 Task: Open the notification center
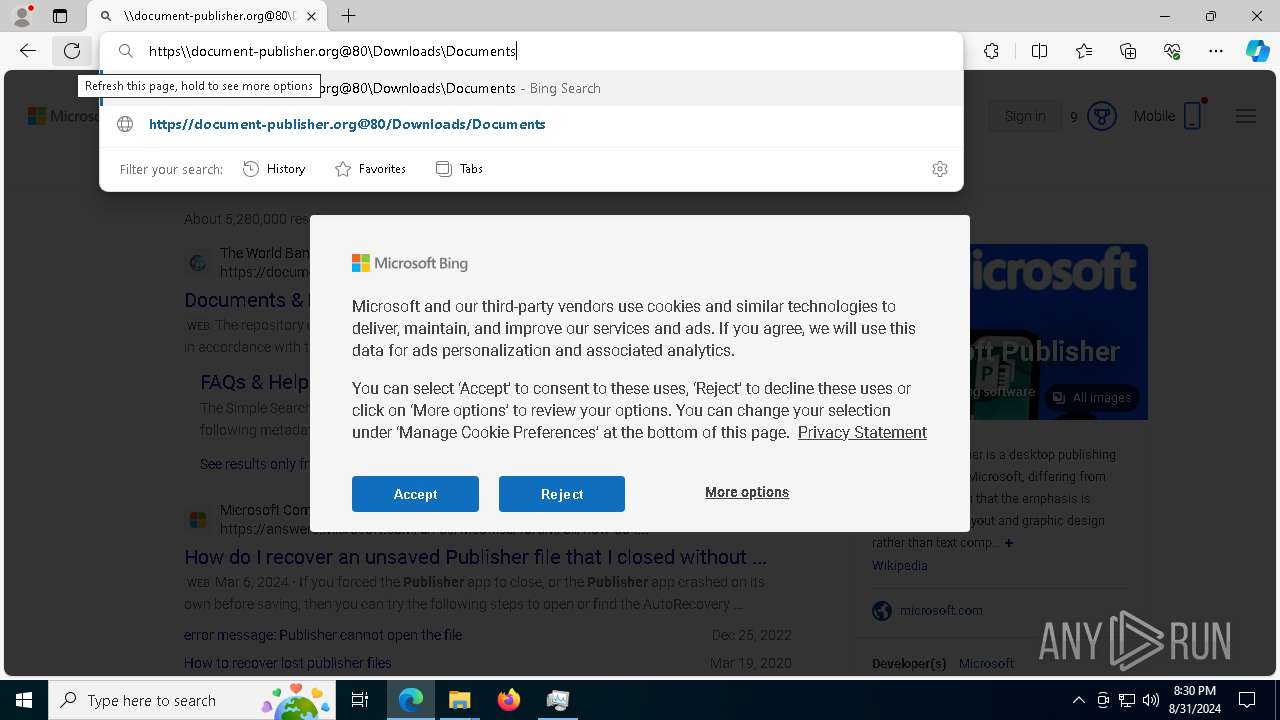coord(1247,700)
